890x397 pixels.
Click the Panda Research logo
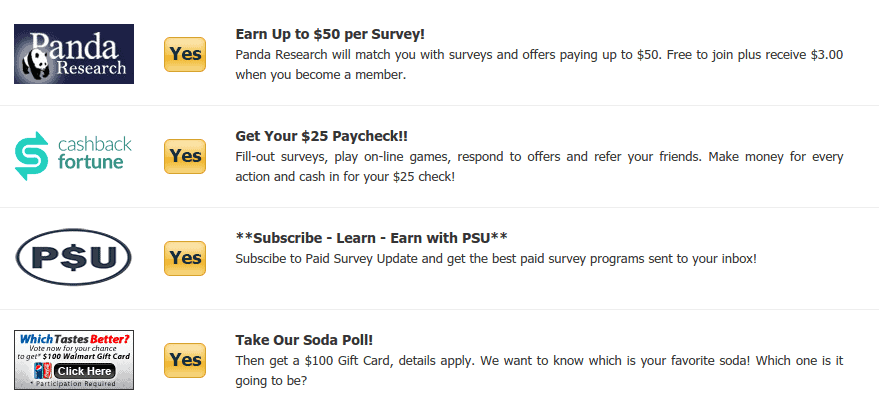pos(74,54)
